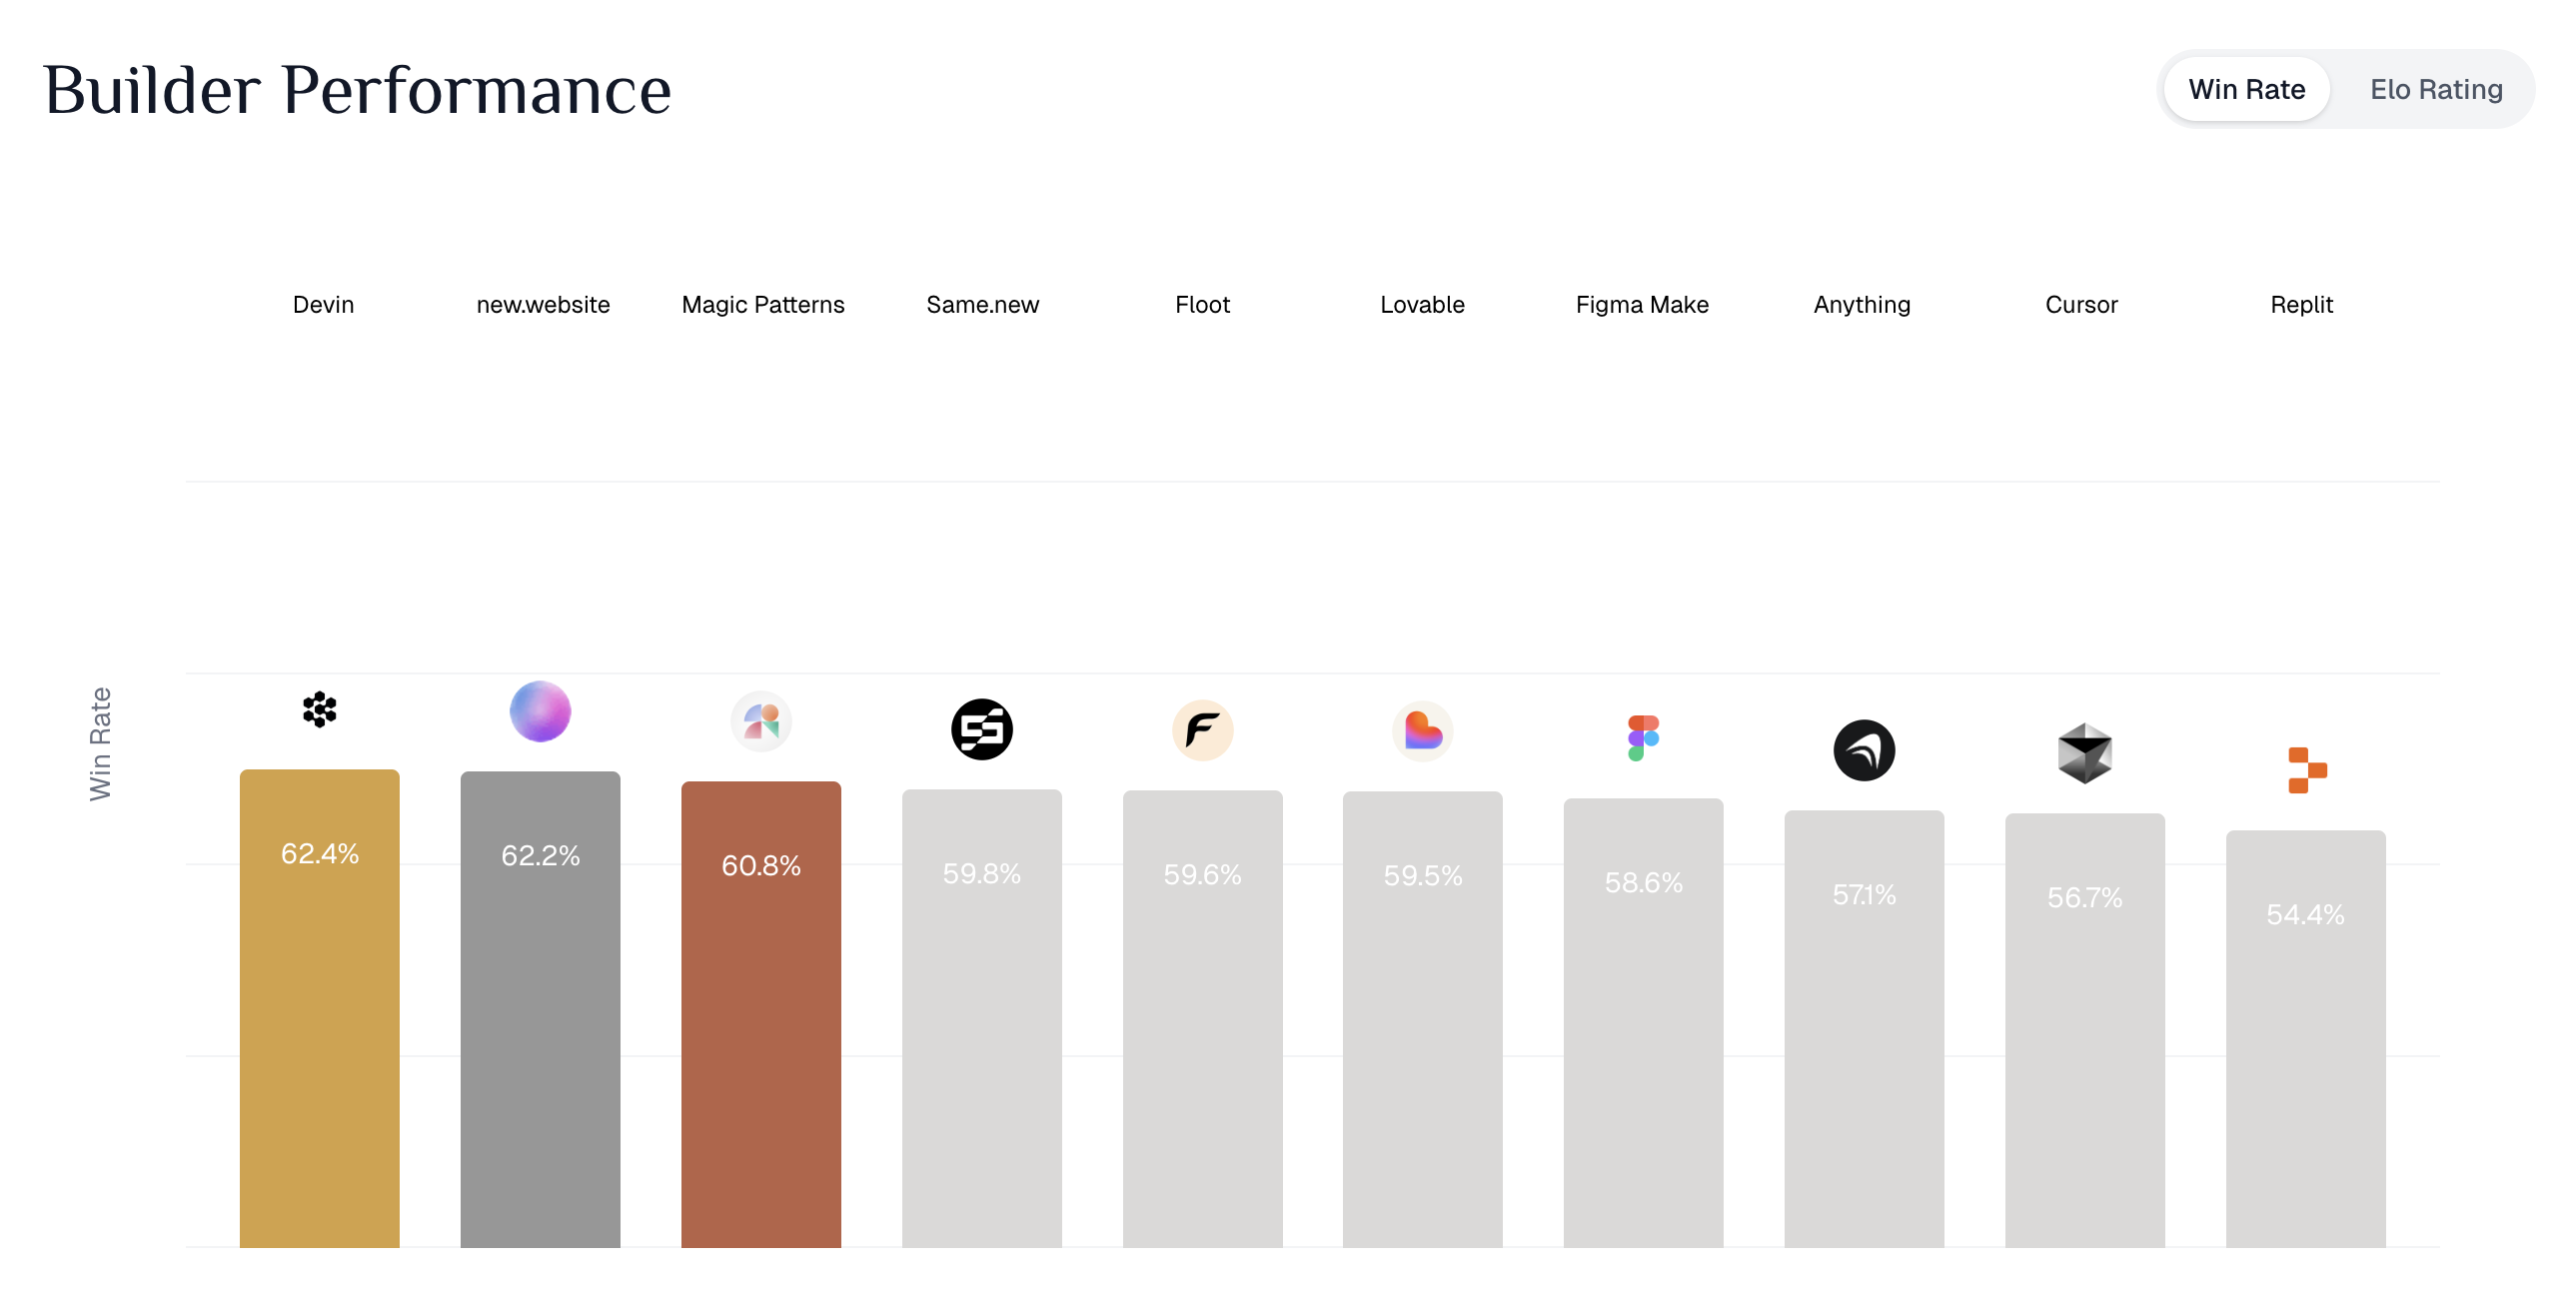Viewport: 2576px width, 1311px height.
Task: Click the Replit orange logo icon
Action: [x=2307, y=770]
